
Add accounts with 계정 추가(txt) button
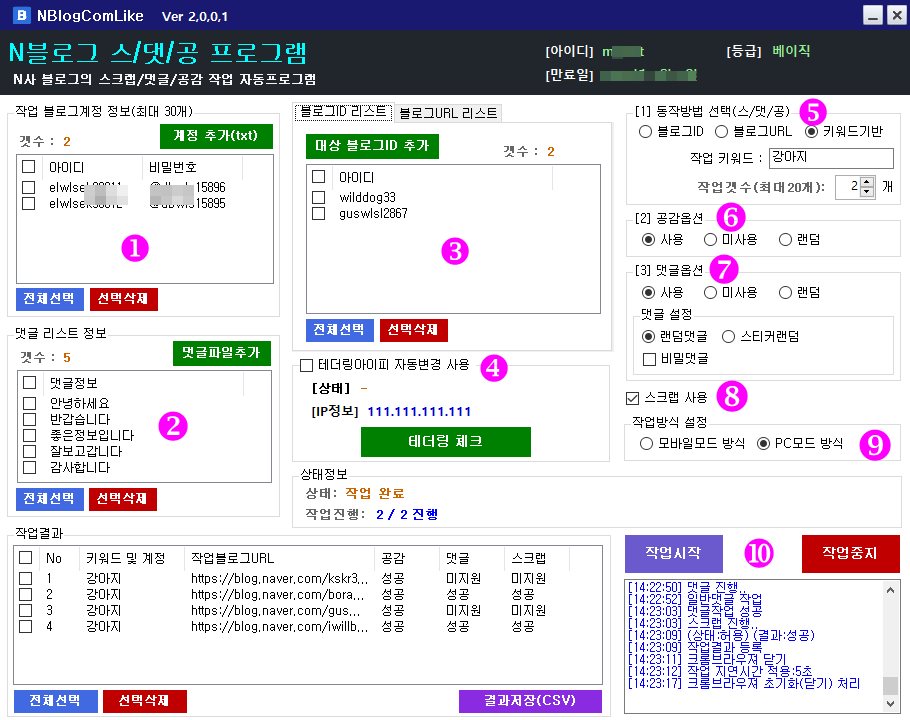(216, 136)
